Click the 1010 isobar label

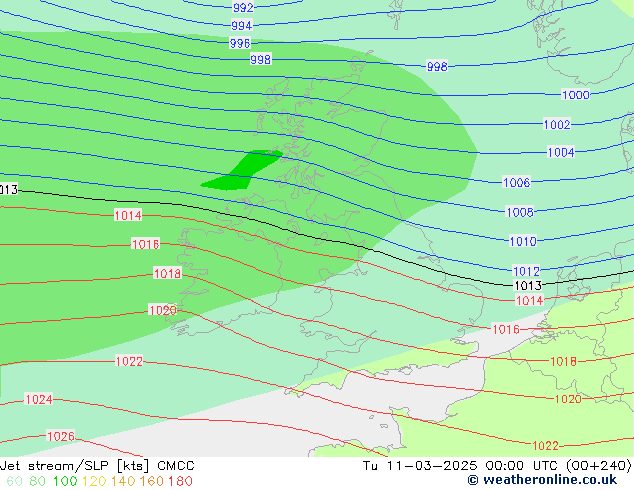pyautogui.click(x=523, y=241)
